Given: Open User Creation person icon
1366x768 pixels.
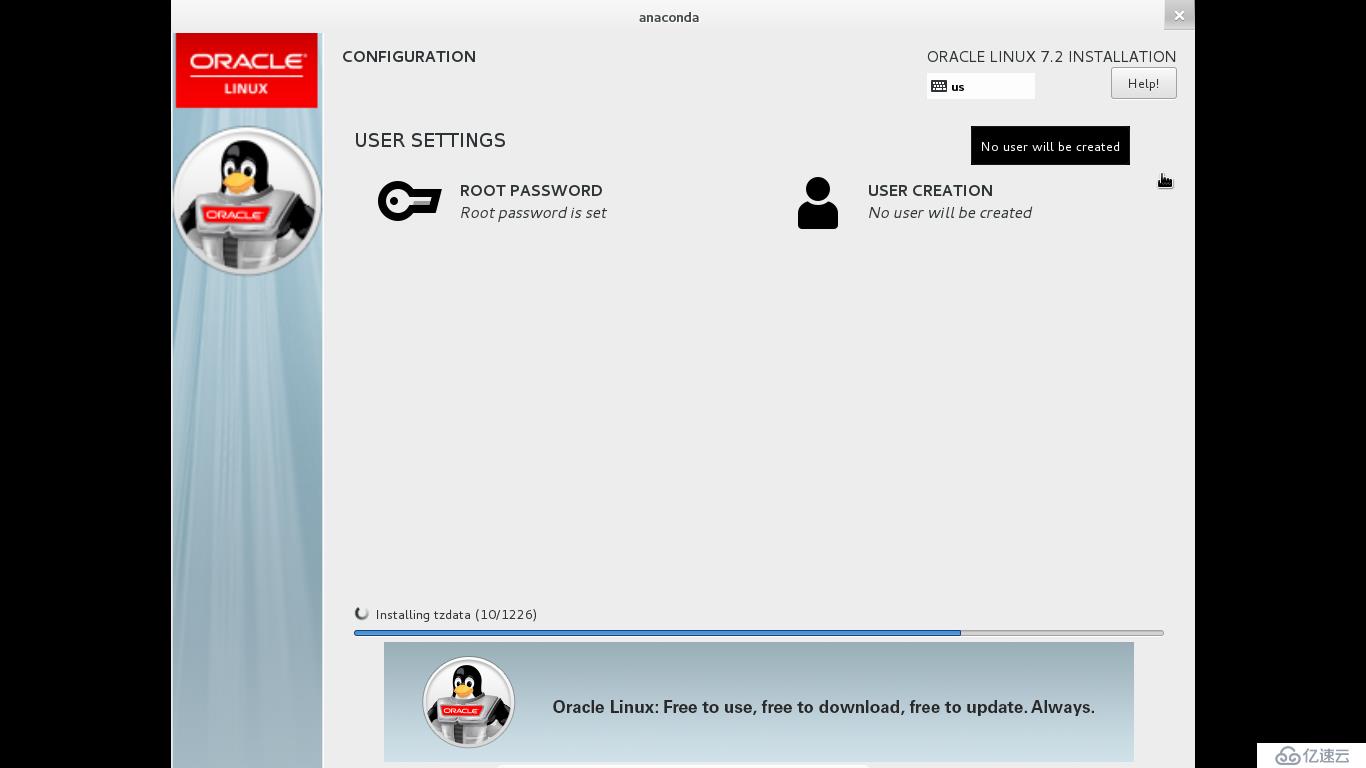Looking at the screenshot, I should 818,203.
